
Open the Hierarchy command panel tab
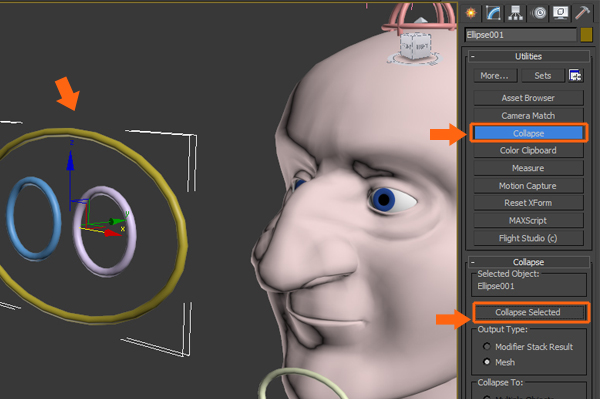click(515, 13)
